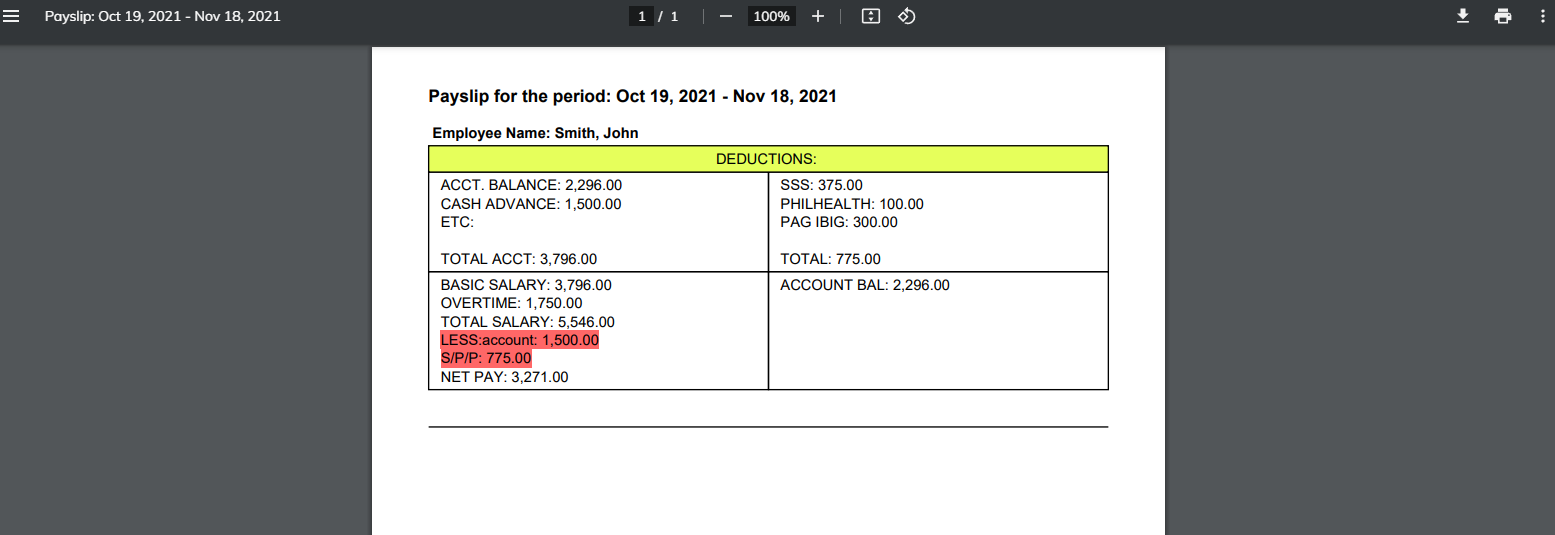The width and height of the screenshot is (1555, 535).
Task: Print the payslip document
Action: point(1503,16)
